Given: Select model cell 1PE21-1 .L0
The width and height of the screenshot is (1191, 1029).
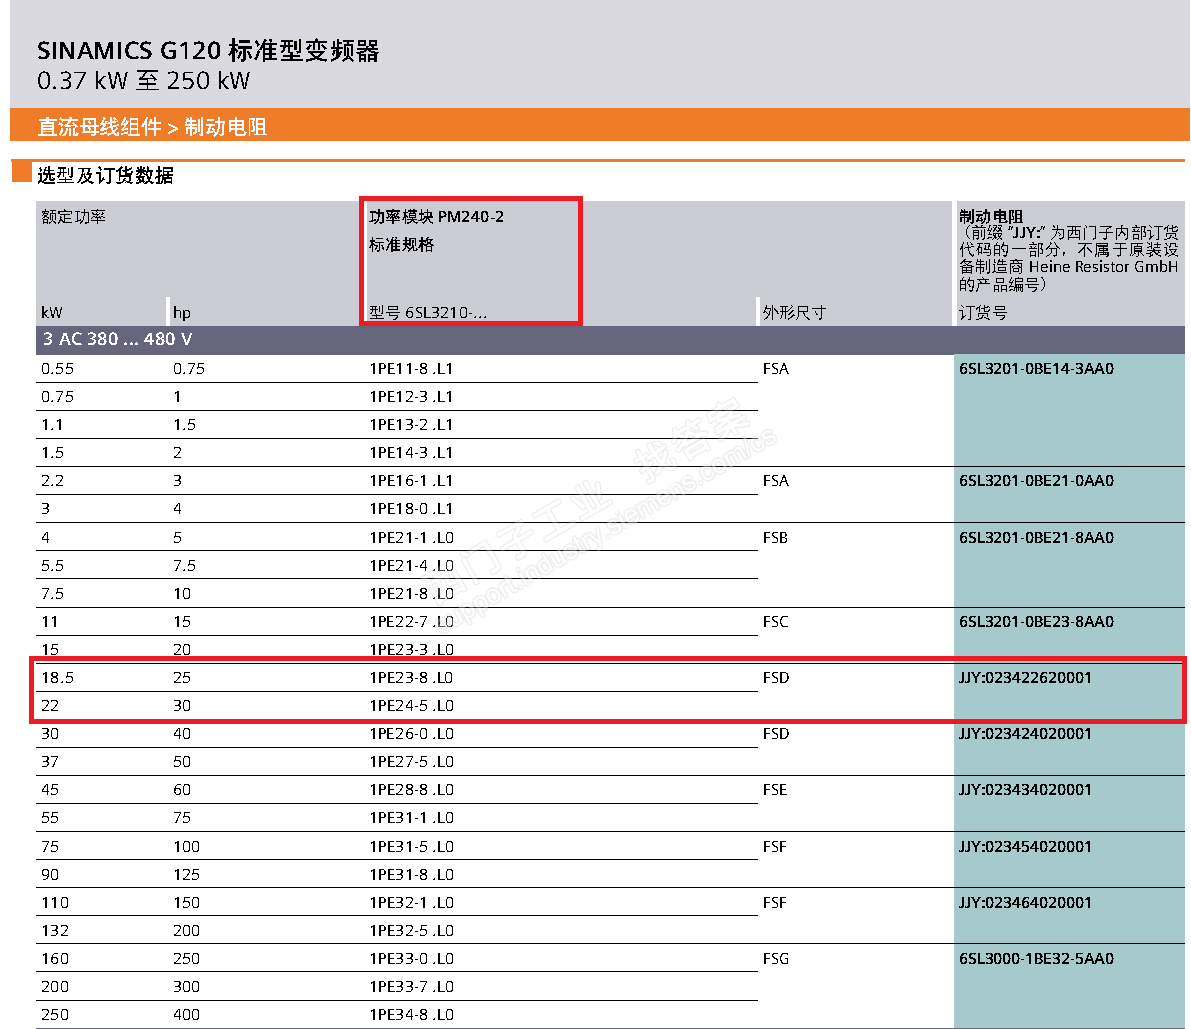Looking at the screenshot, I should [x=411, y=538].
